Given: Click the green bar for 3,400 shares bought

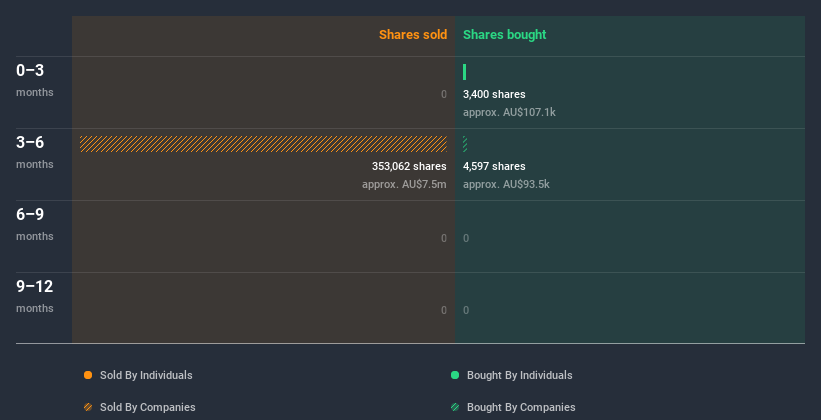Looking at the screenshot, I should coord(464,72).
